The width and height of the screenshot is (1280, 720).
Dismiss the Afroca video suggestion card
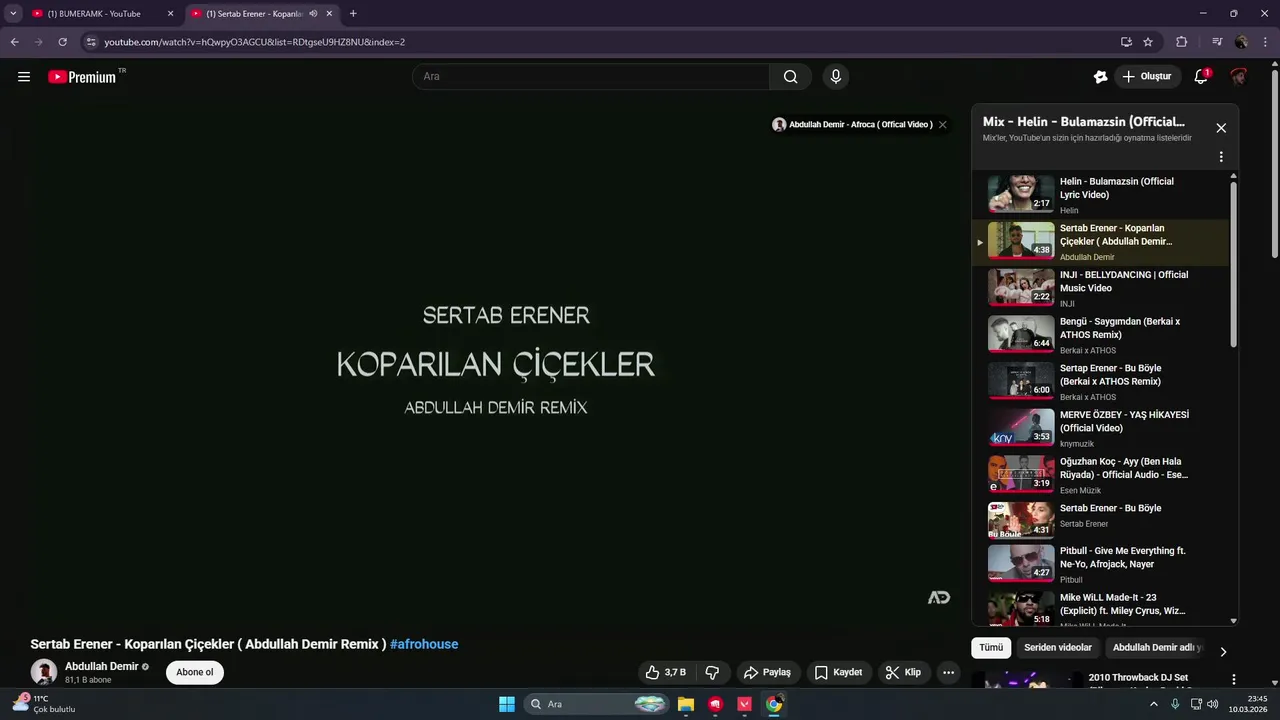[x=942, y=125]
